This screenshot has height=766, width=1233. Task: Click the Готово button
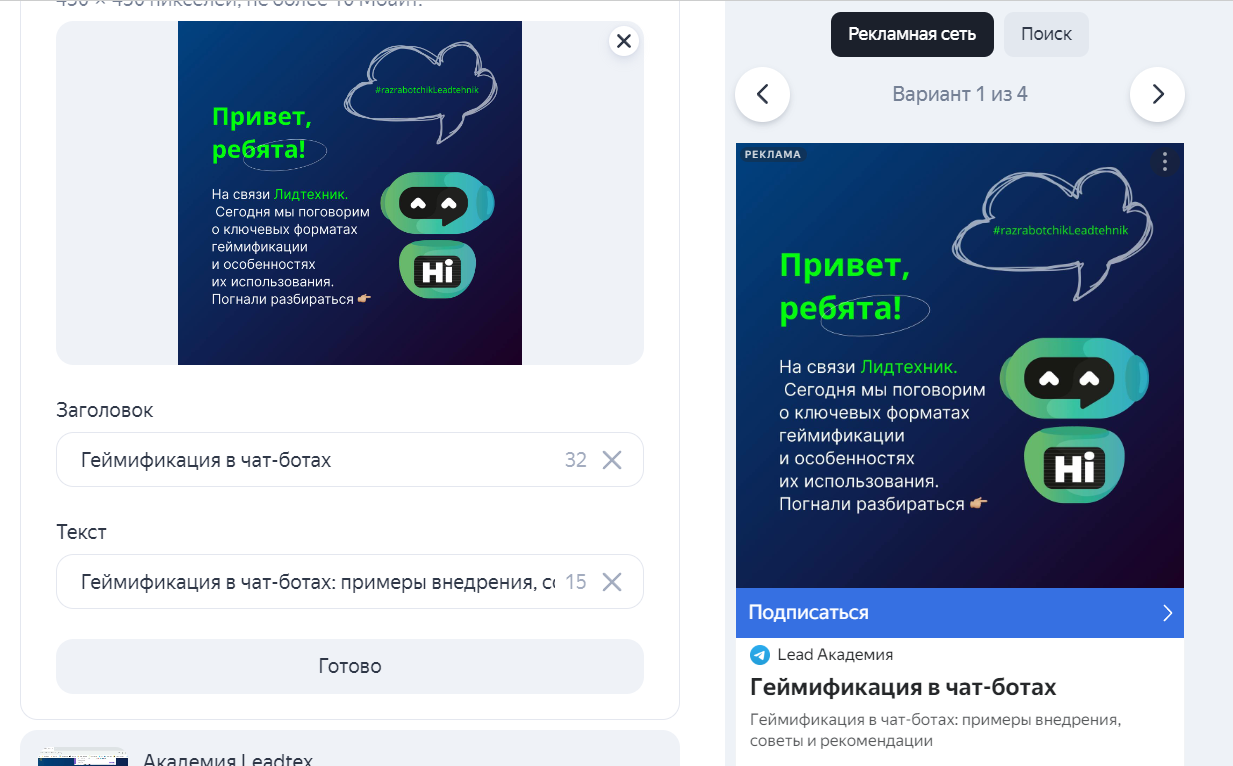350,666
